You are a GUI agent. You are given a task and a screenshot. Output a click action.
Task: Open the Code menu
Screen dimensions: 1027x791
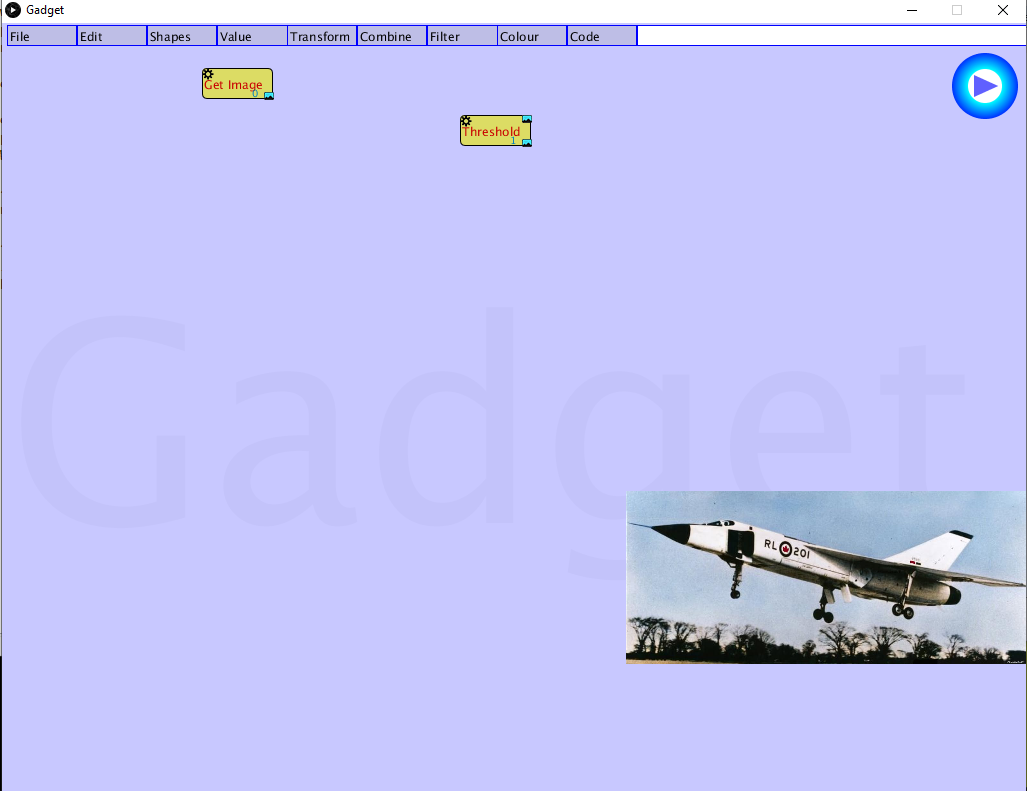(602, 37)
